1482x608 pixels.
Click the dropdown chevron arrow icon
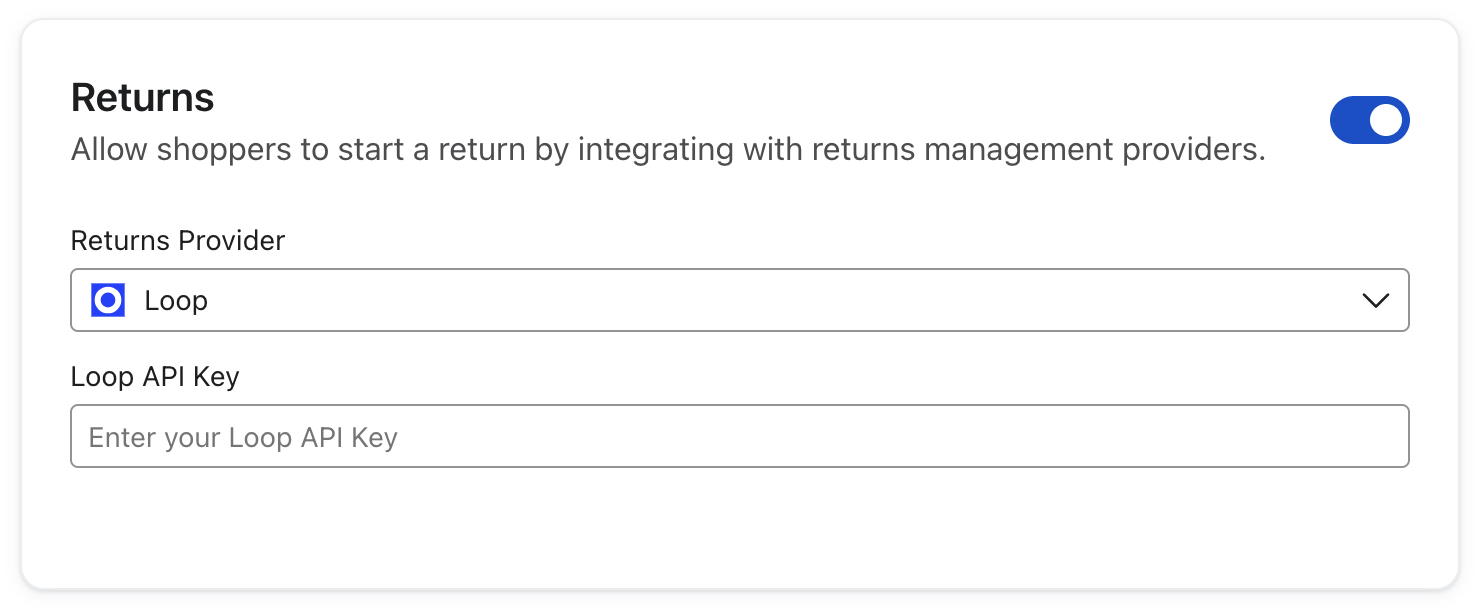click(1376, 300)
